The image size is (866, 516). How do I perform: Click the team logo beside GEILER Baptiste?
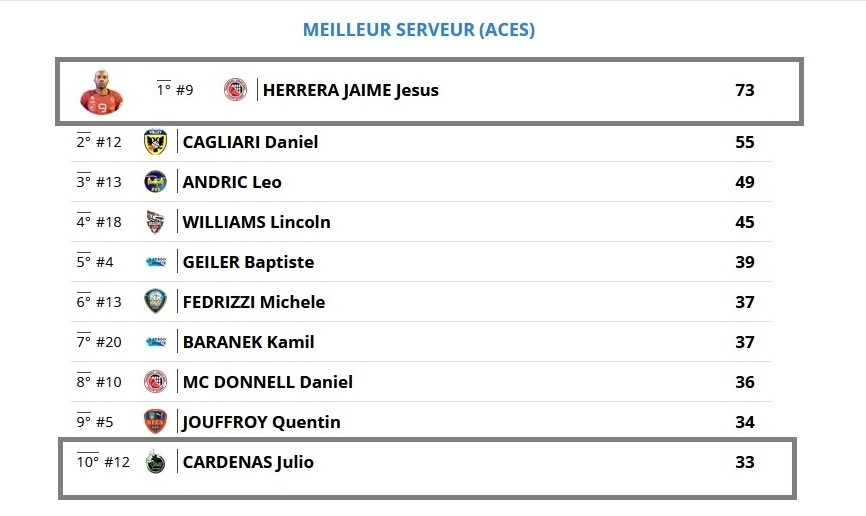point(155,262)
